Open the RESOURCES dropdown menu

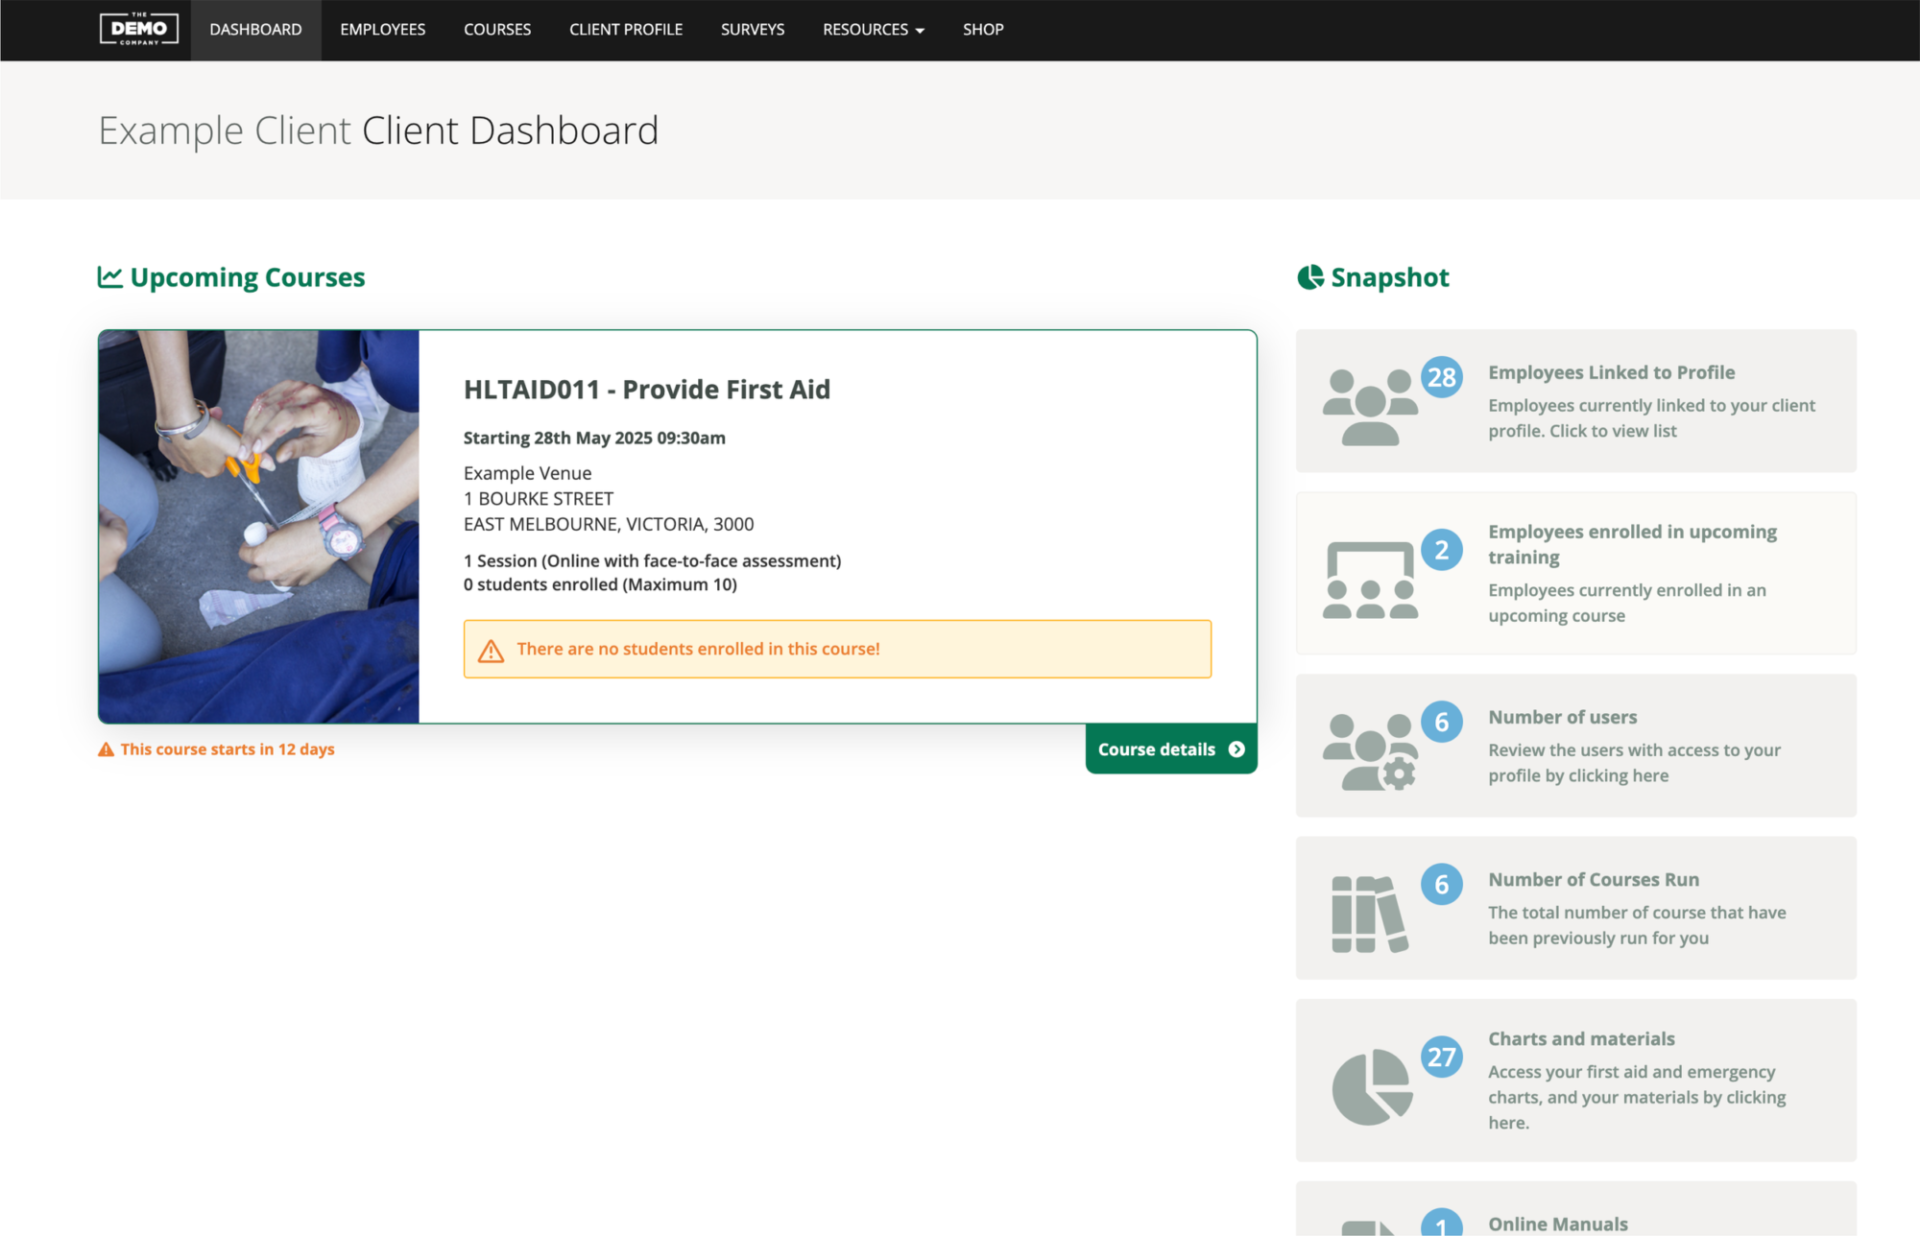click(872, 29)
